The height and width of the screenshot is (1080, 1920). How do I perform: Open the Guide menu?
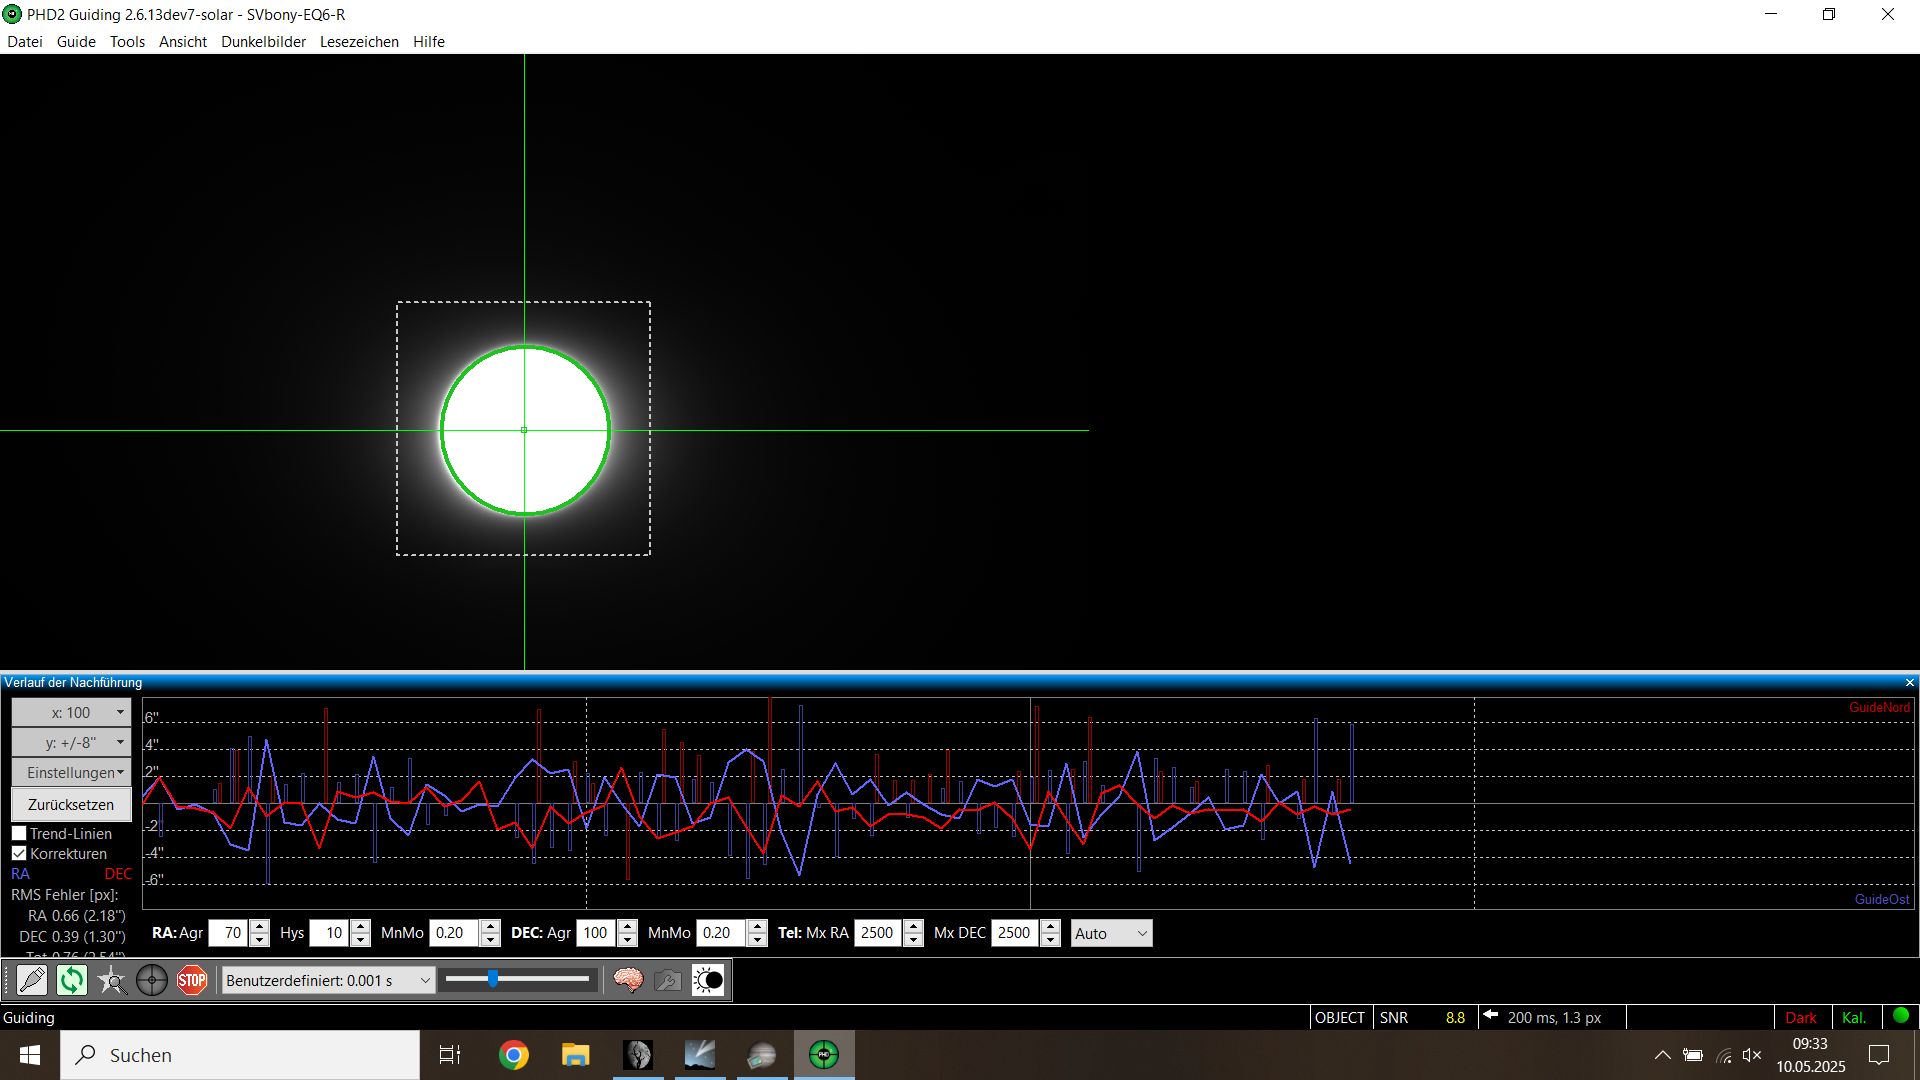[76, 42]
